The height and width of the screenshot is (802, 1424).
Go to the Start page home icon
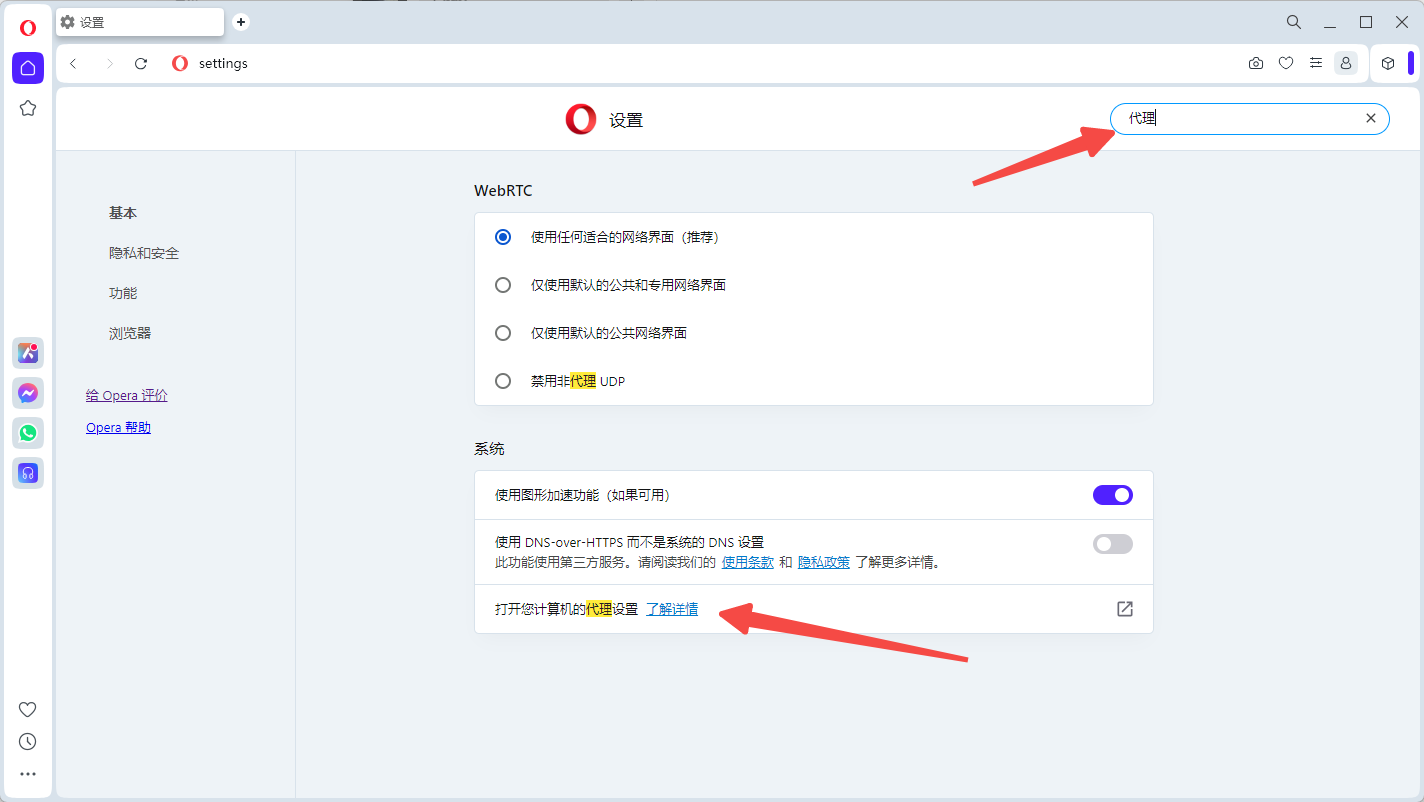coord(28,68)
